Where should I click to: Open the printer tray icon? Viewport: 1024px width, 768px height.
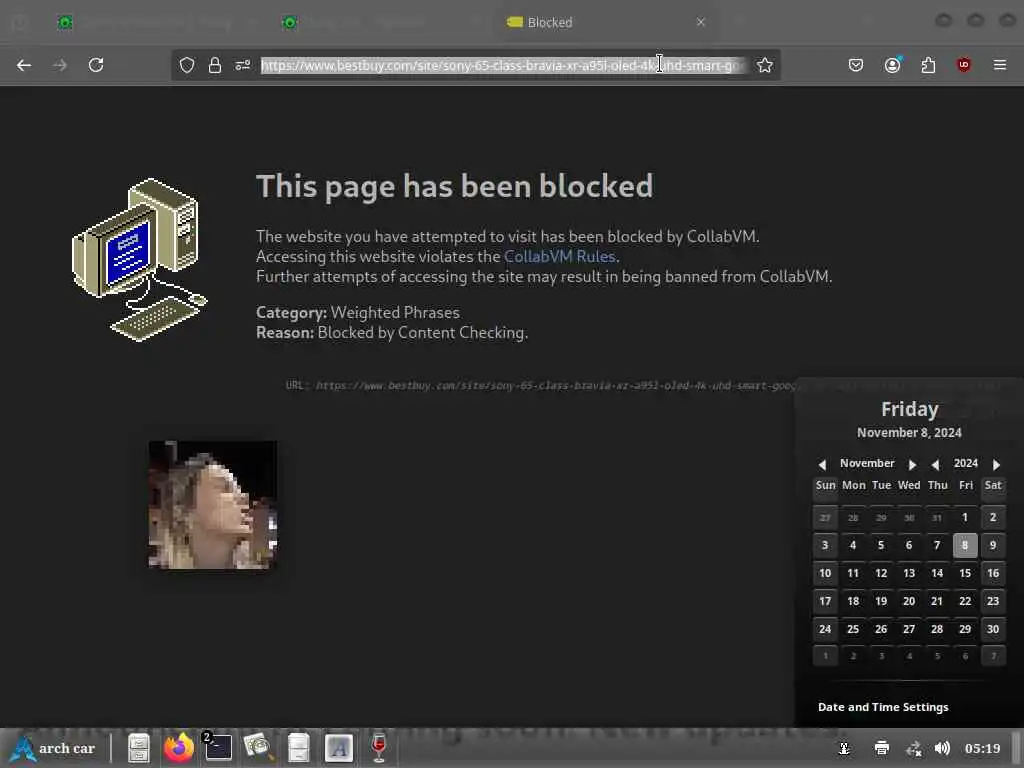pyautogui.click(x=882, y=748)
